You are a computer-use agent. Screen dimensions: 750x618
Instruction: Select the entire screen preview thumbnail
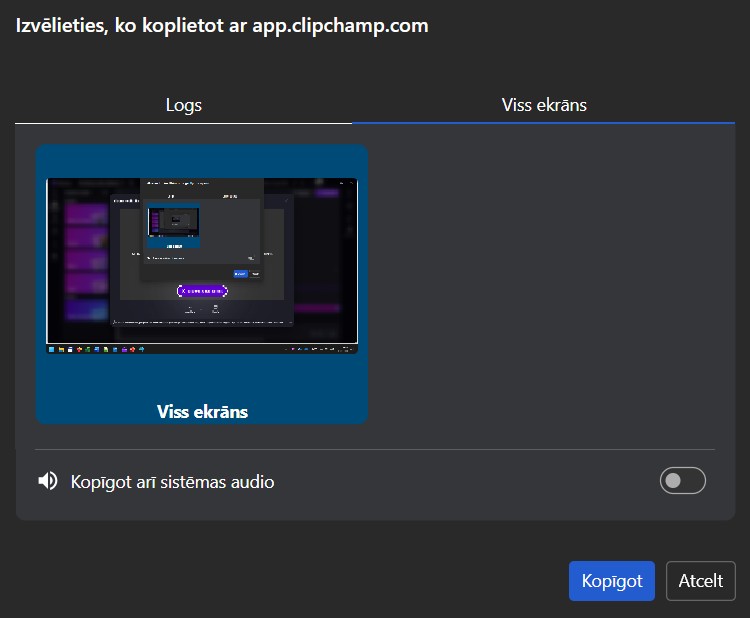(x=201, y=267)
